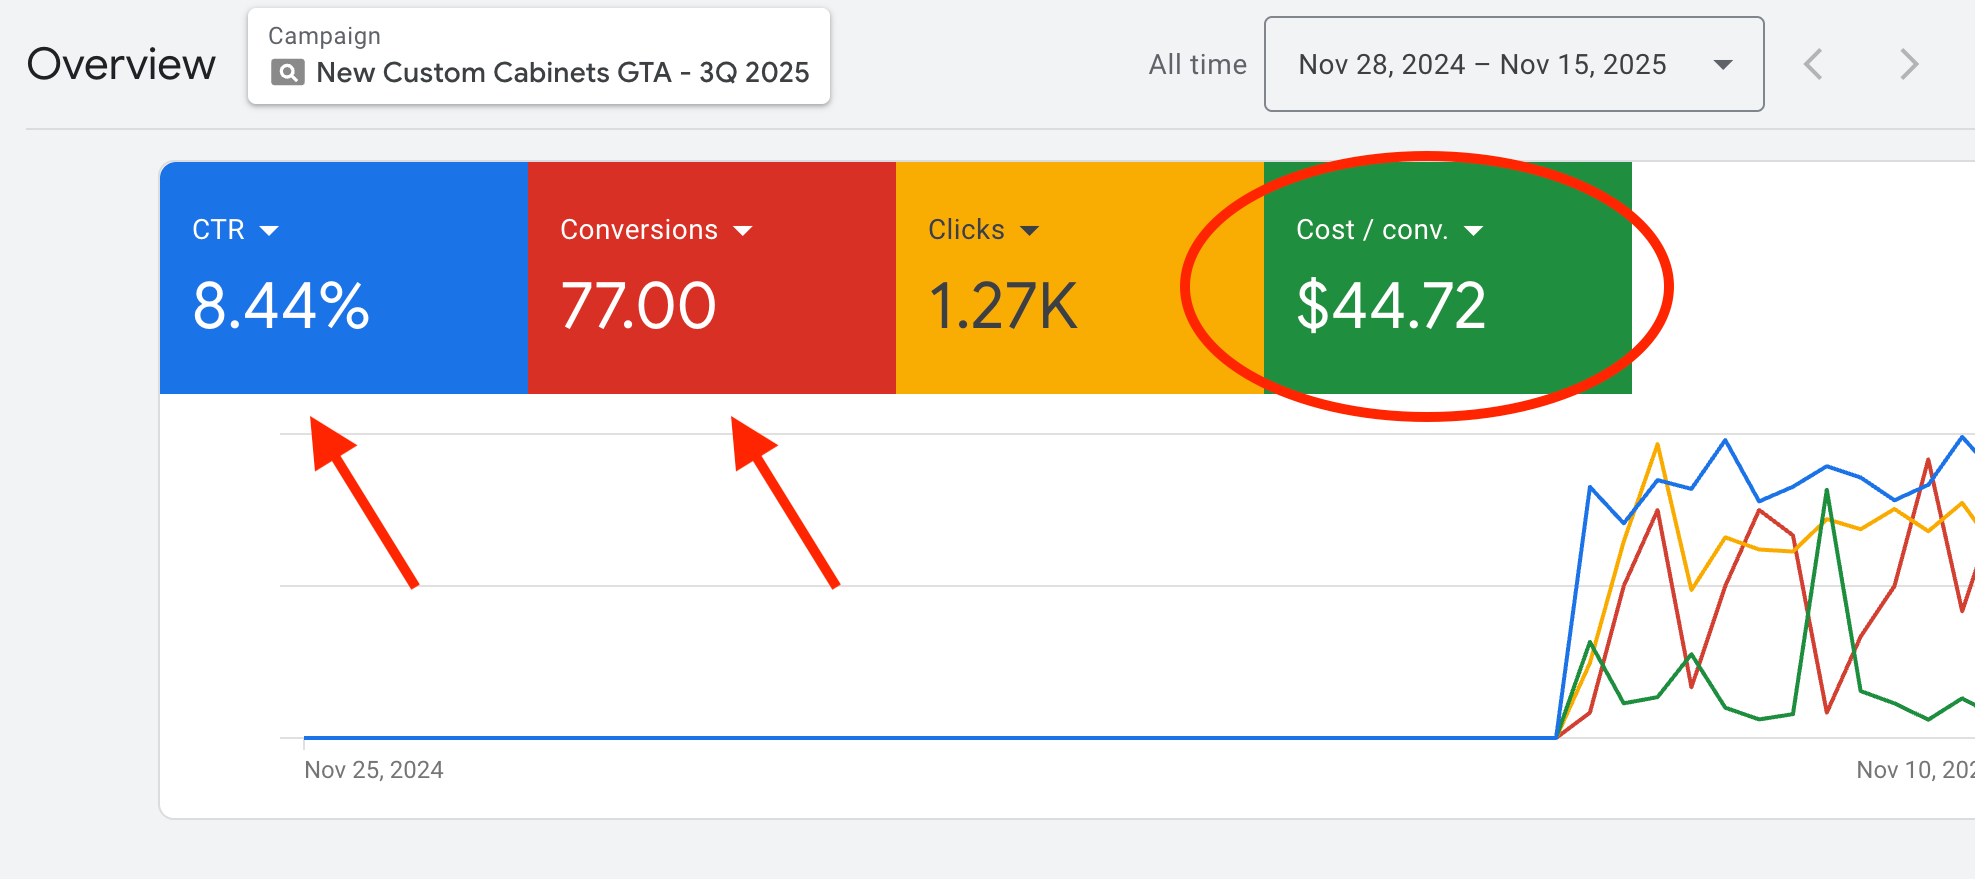The height and width of the screenshot is (879, 1975).
Task: Select the green Cost / conv. card
Action: 1448,278
